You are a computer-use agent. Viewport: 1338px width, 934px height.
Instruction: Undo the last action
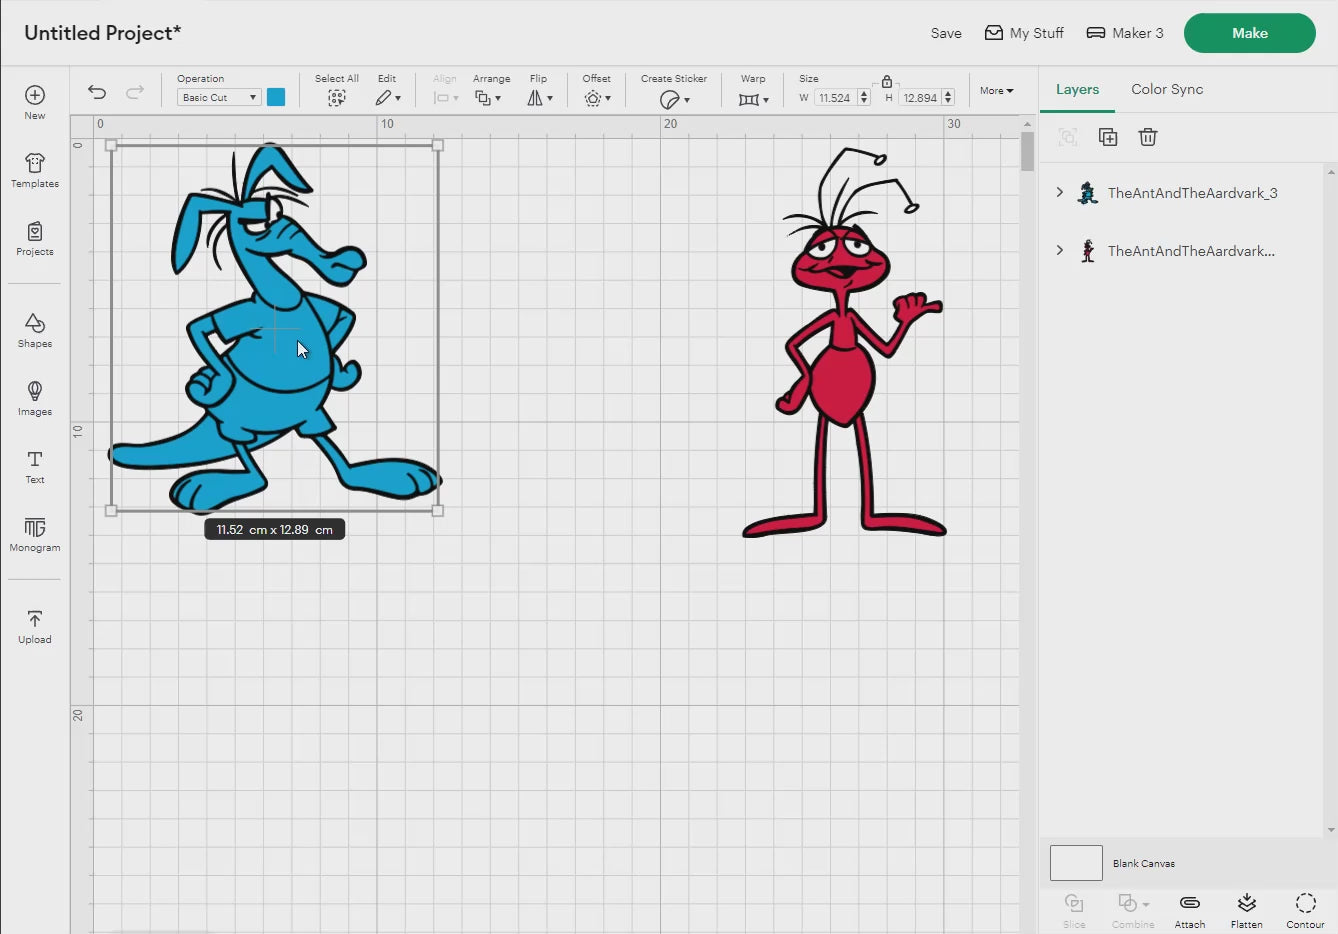97,92
